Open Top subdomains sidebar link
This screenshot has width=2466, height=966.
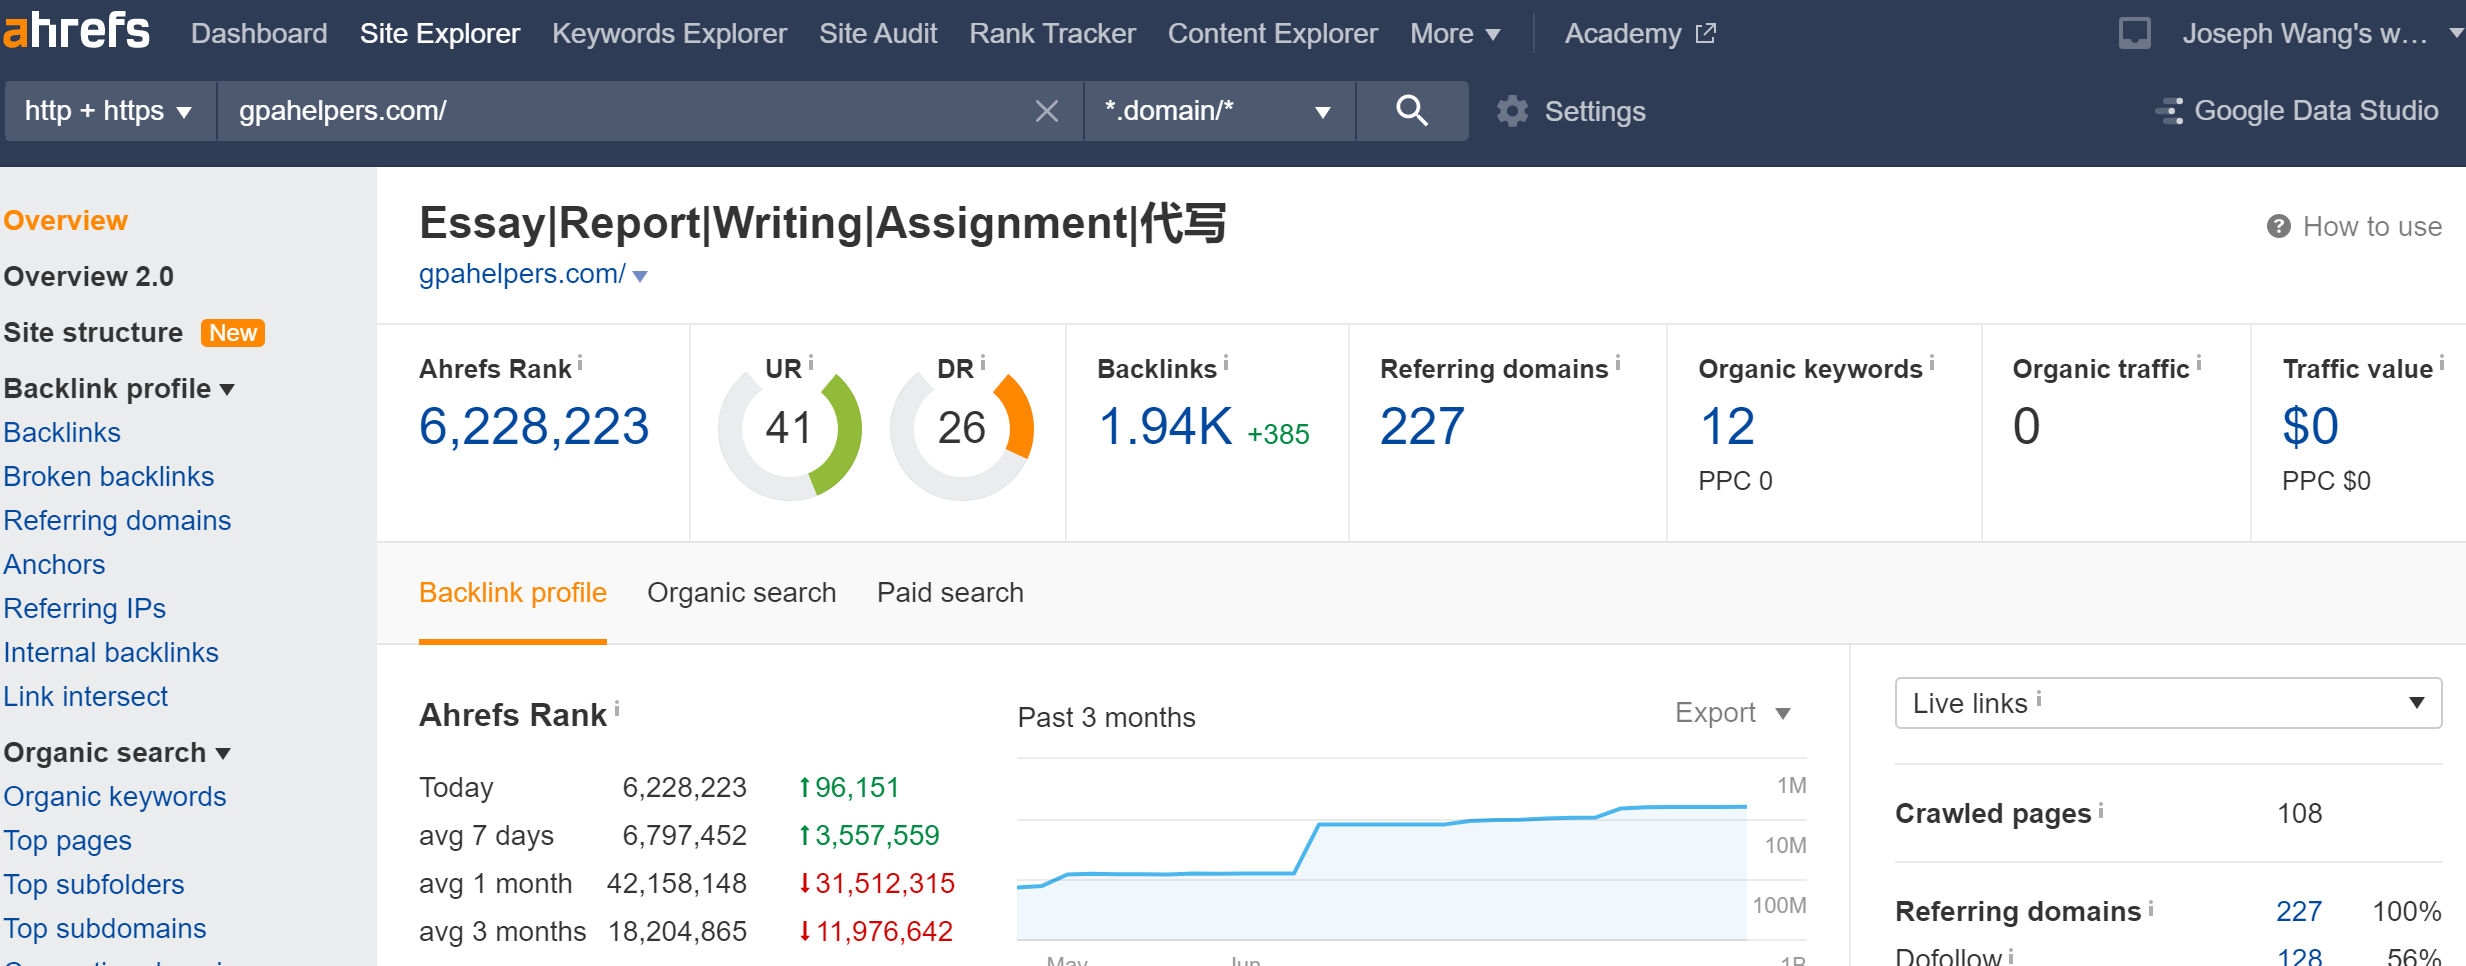click(105, 928)
